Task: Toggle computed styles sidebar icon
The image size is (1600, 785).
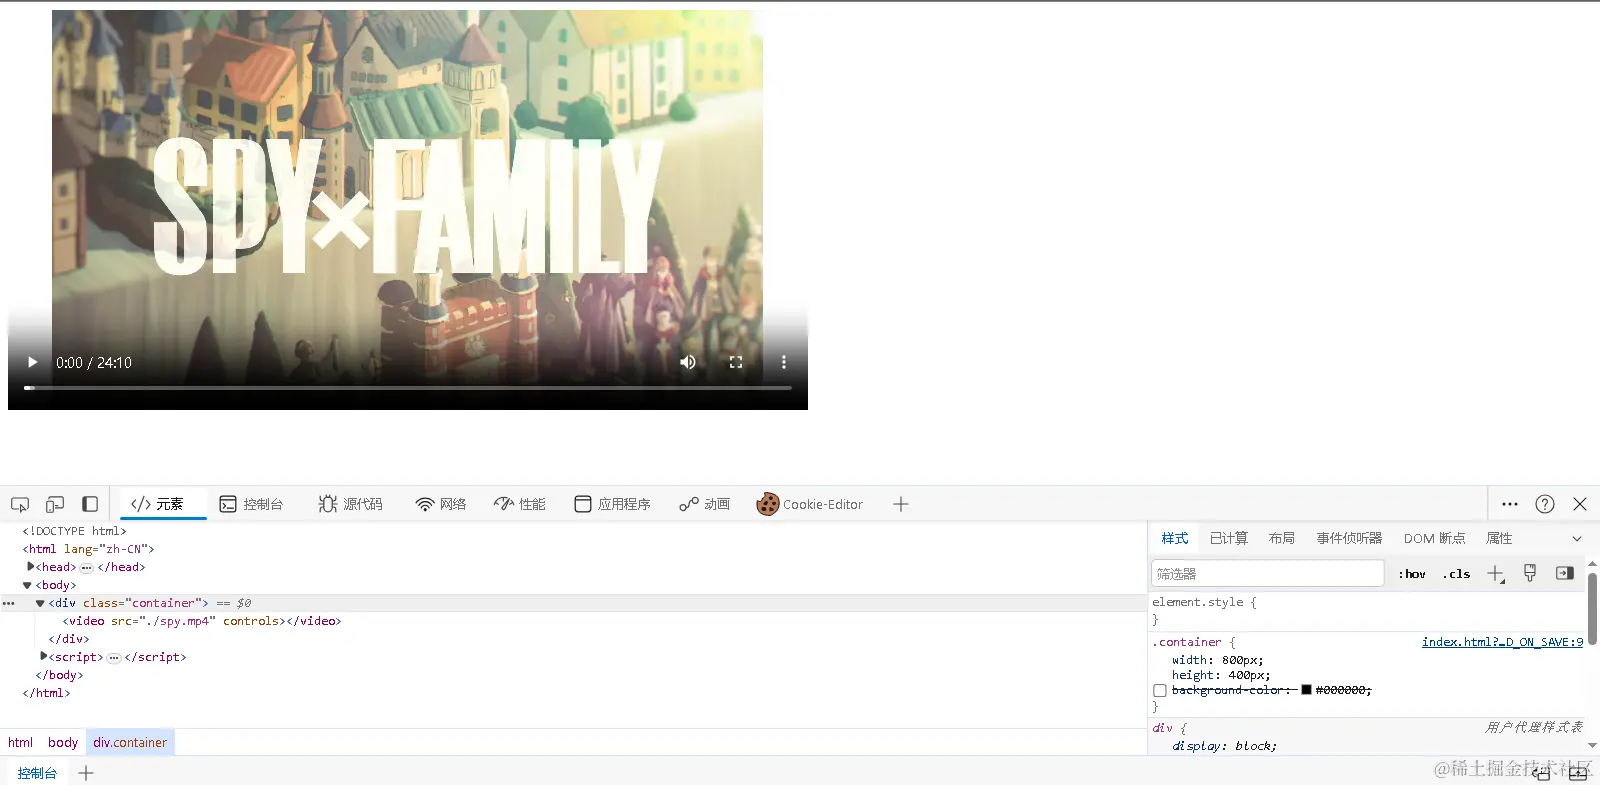Action: click(1565, 573)
